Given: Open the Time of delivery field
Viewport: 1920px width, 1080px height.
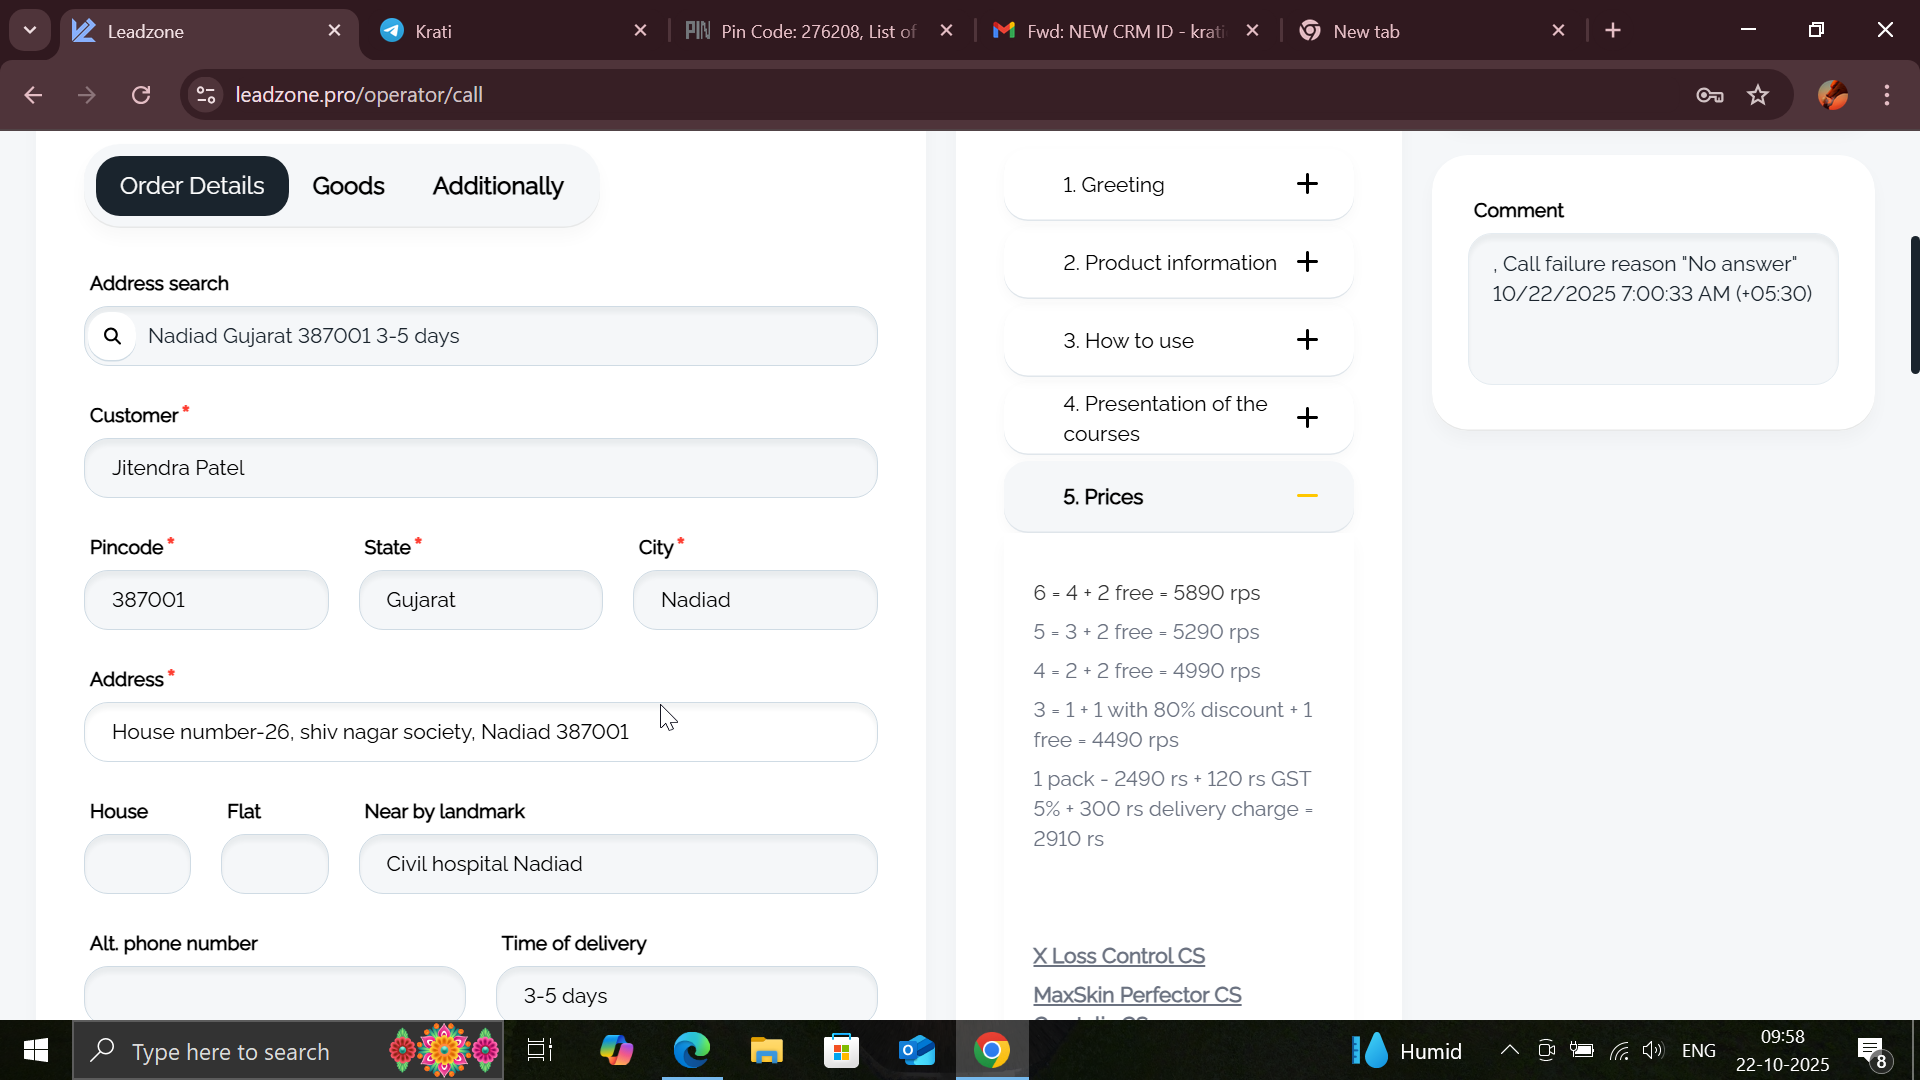Looking at the screenshot, I should [x=686, y=995].
